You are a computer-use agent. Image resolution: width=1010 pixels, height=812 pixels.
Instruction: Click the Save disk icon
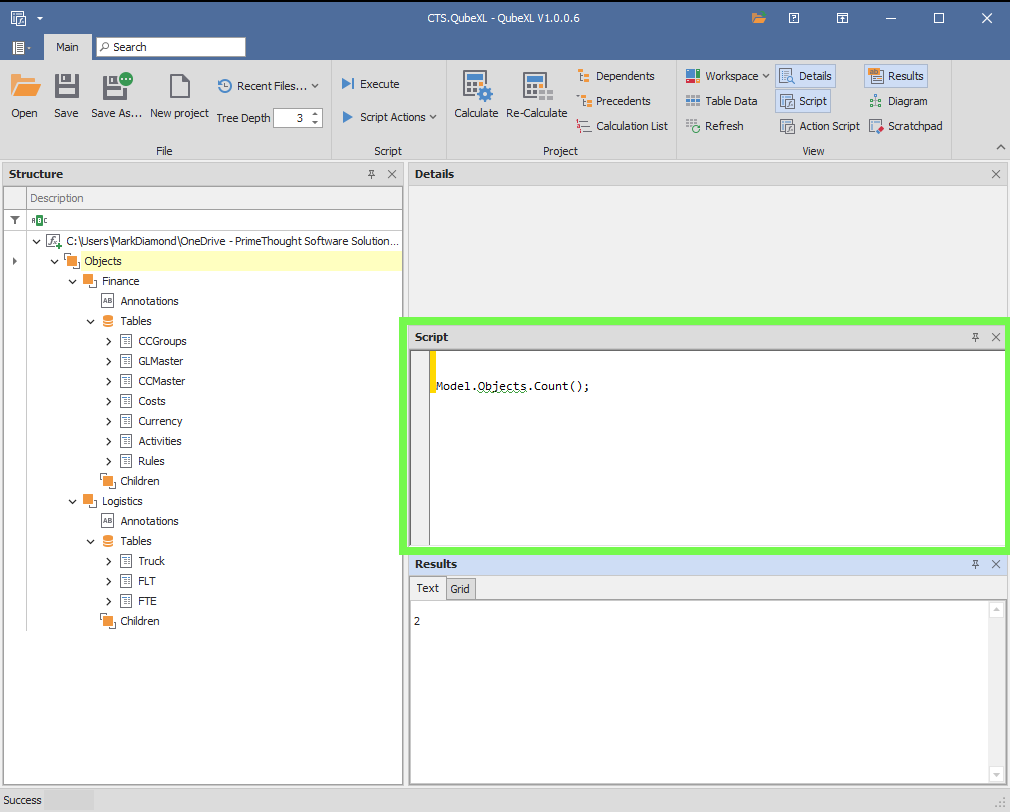pos(66,87)
